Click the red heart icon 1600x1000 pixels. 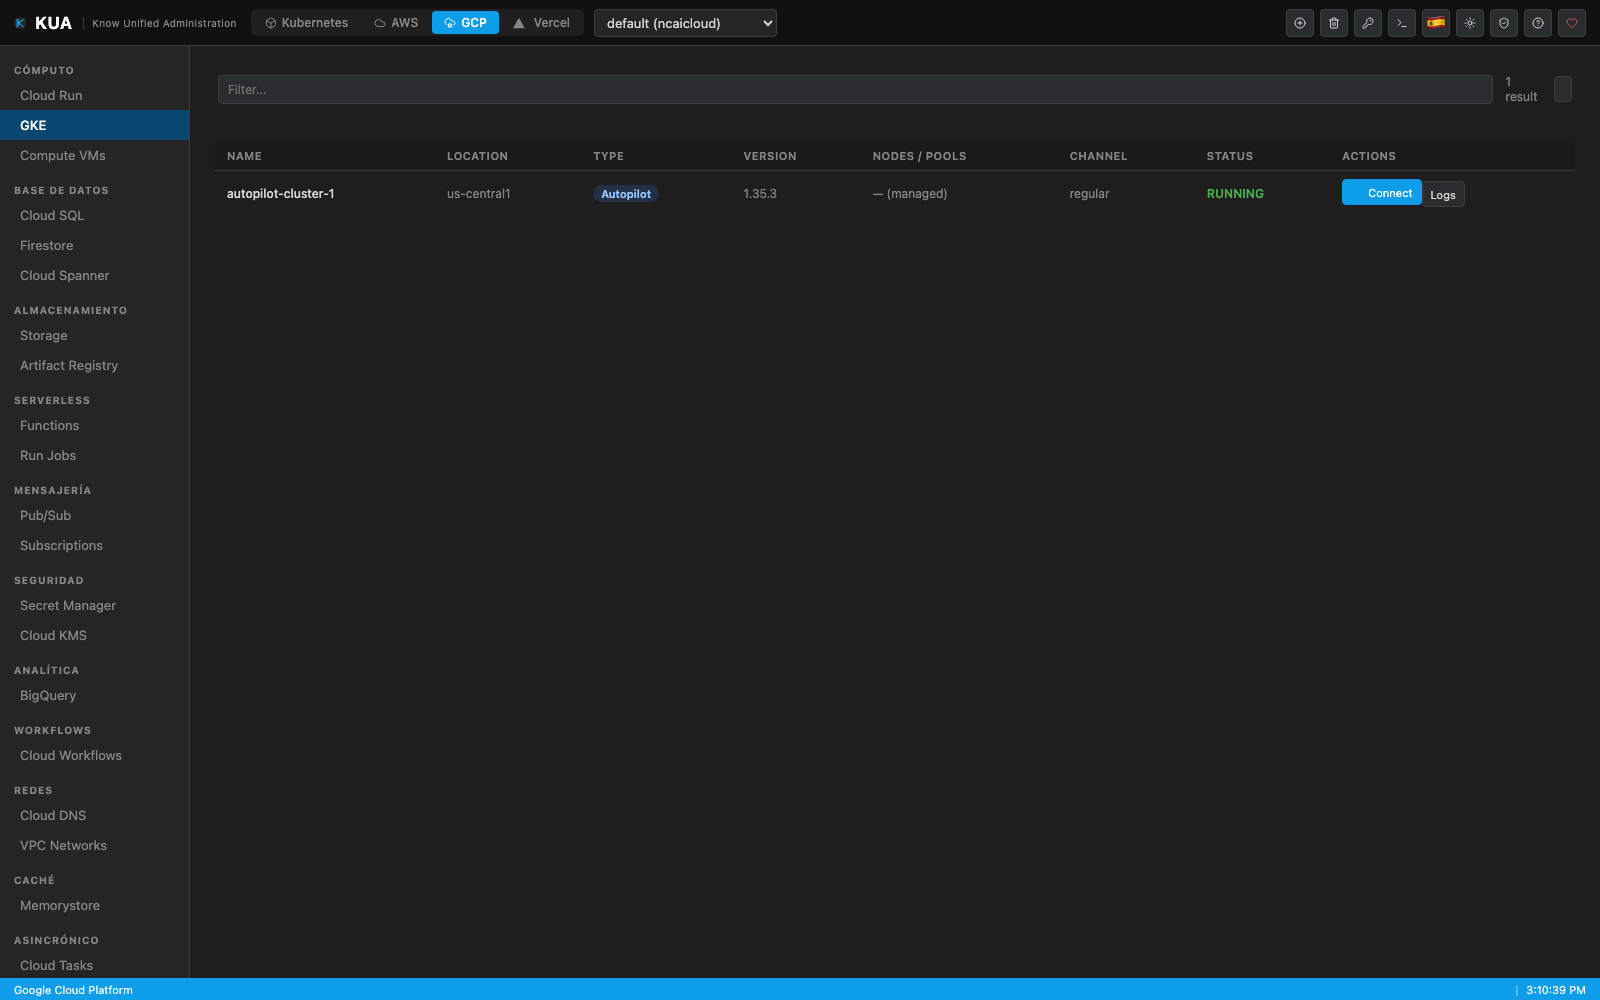tap(1572, 23)
